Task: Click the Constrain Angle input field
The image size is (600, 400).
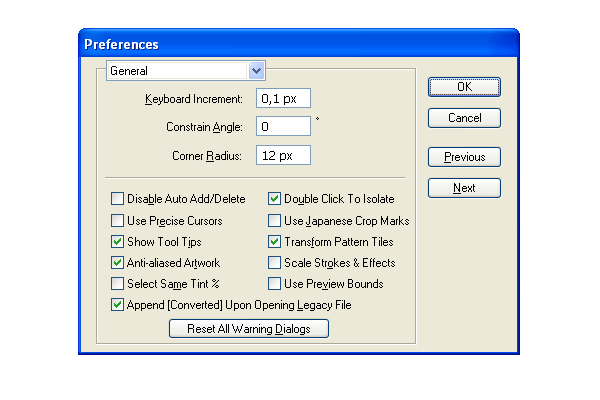Action: tap(283, 126)
